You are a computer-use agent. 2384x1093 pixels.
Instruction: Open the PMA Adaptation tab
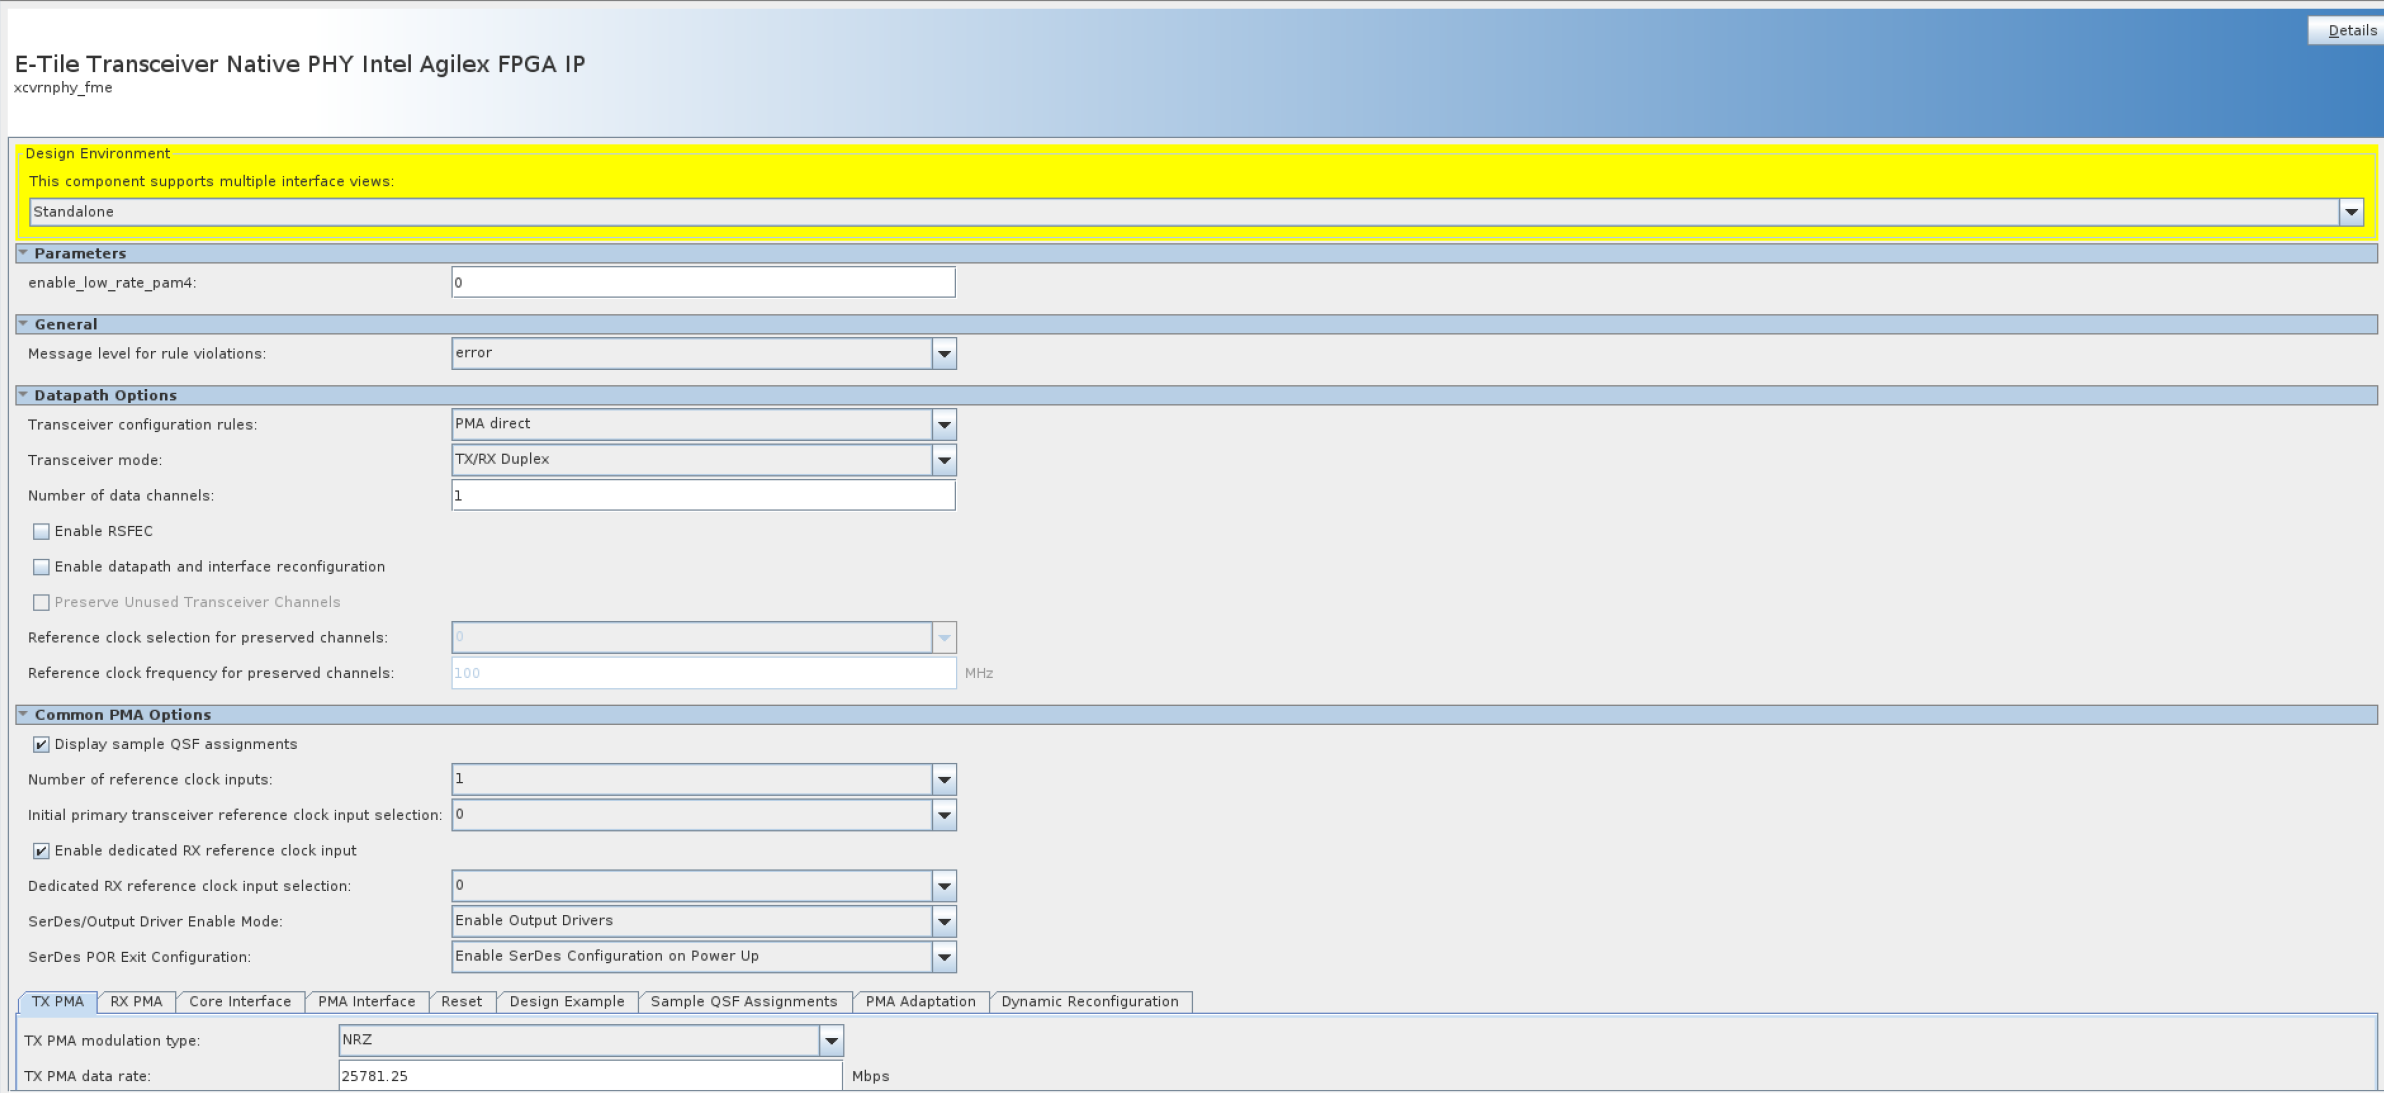(x=920, y=1001)
